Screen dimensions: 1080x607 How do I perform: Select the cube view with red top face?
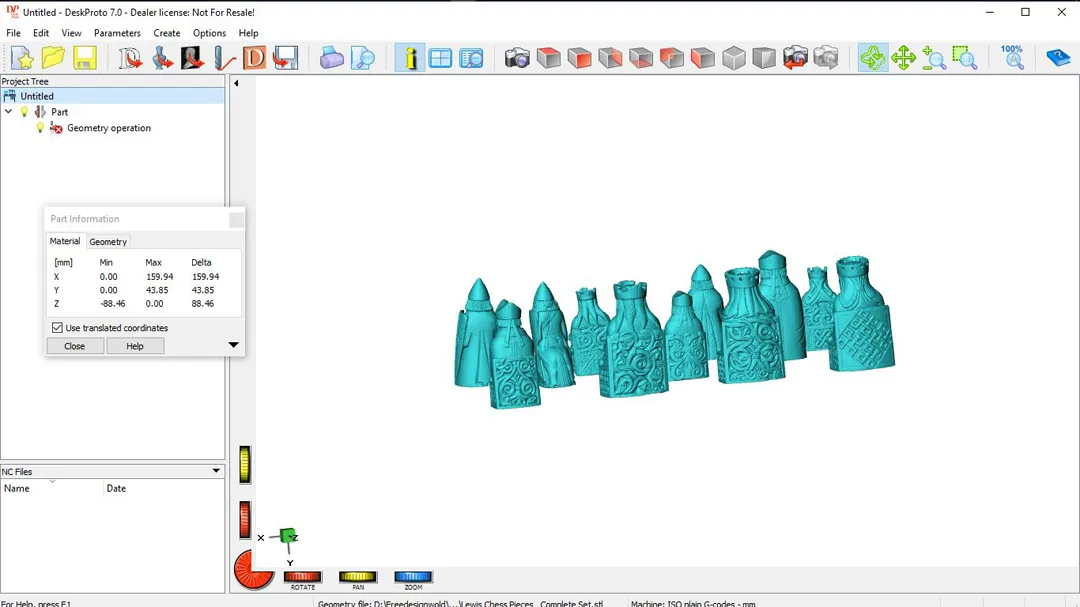548,58
